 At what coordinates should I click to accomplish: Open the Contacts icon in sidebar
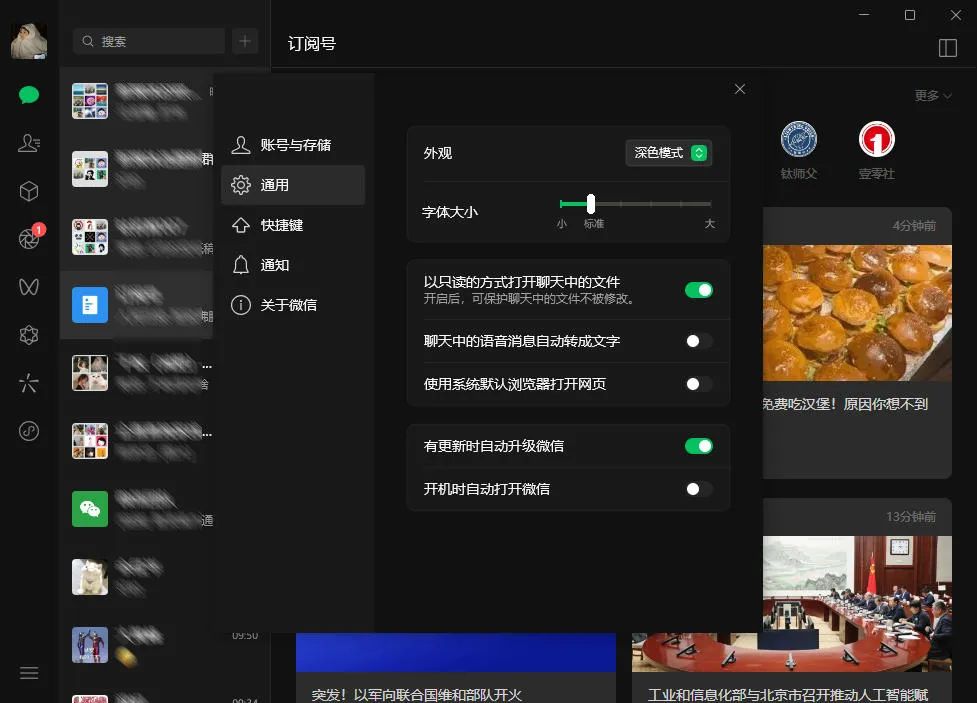click(29, 143)
